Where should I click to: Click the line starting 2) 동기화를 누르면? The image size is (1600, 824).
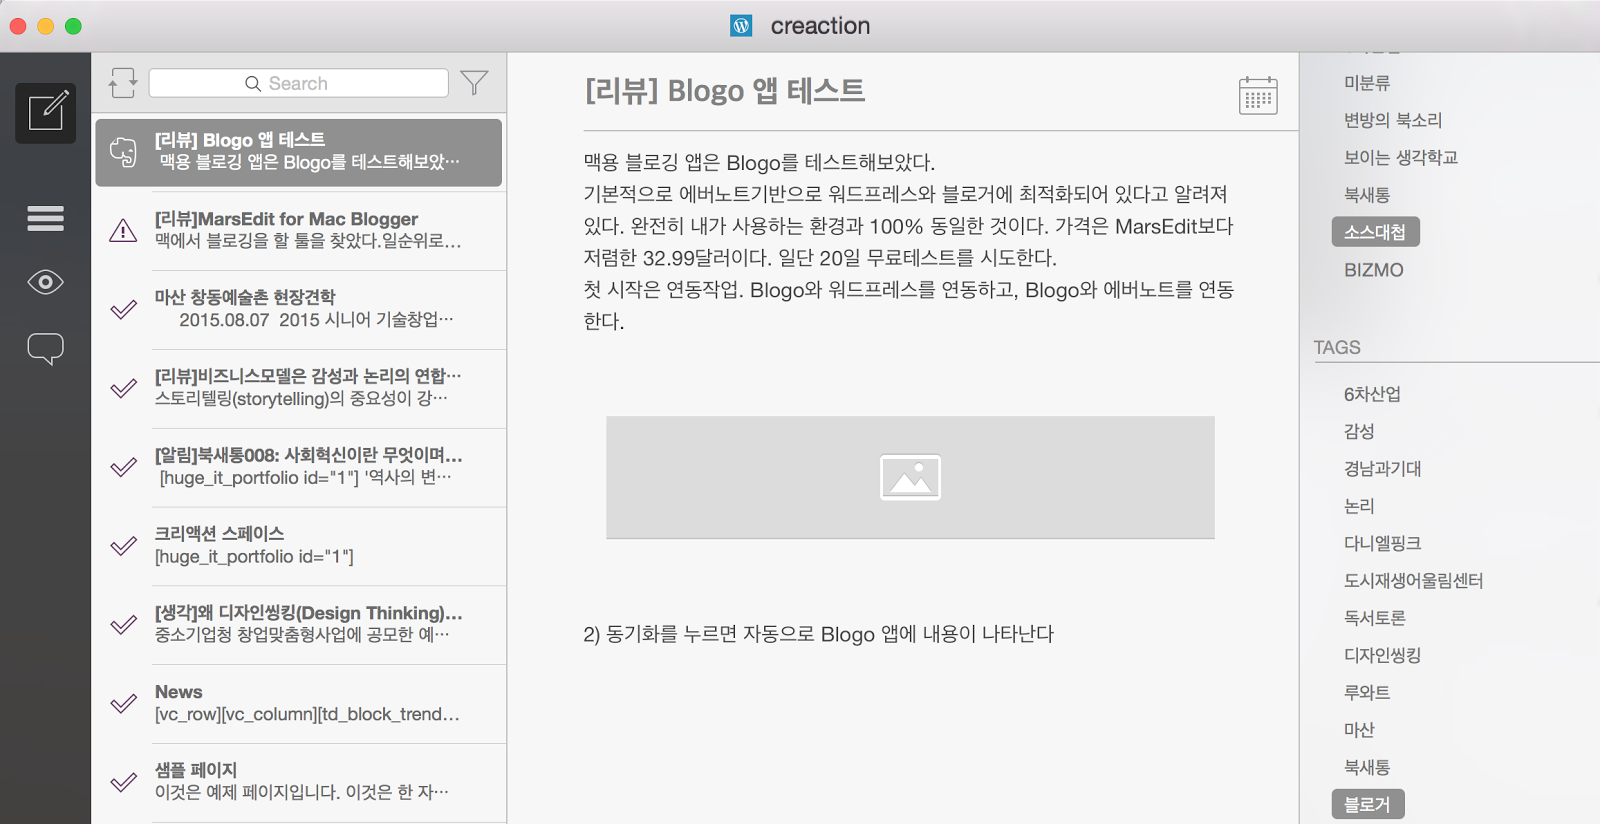tap(818, 634)
